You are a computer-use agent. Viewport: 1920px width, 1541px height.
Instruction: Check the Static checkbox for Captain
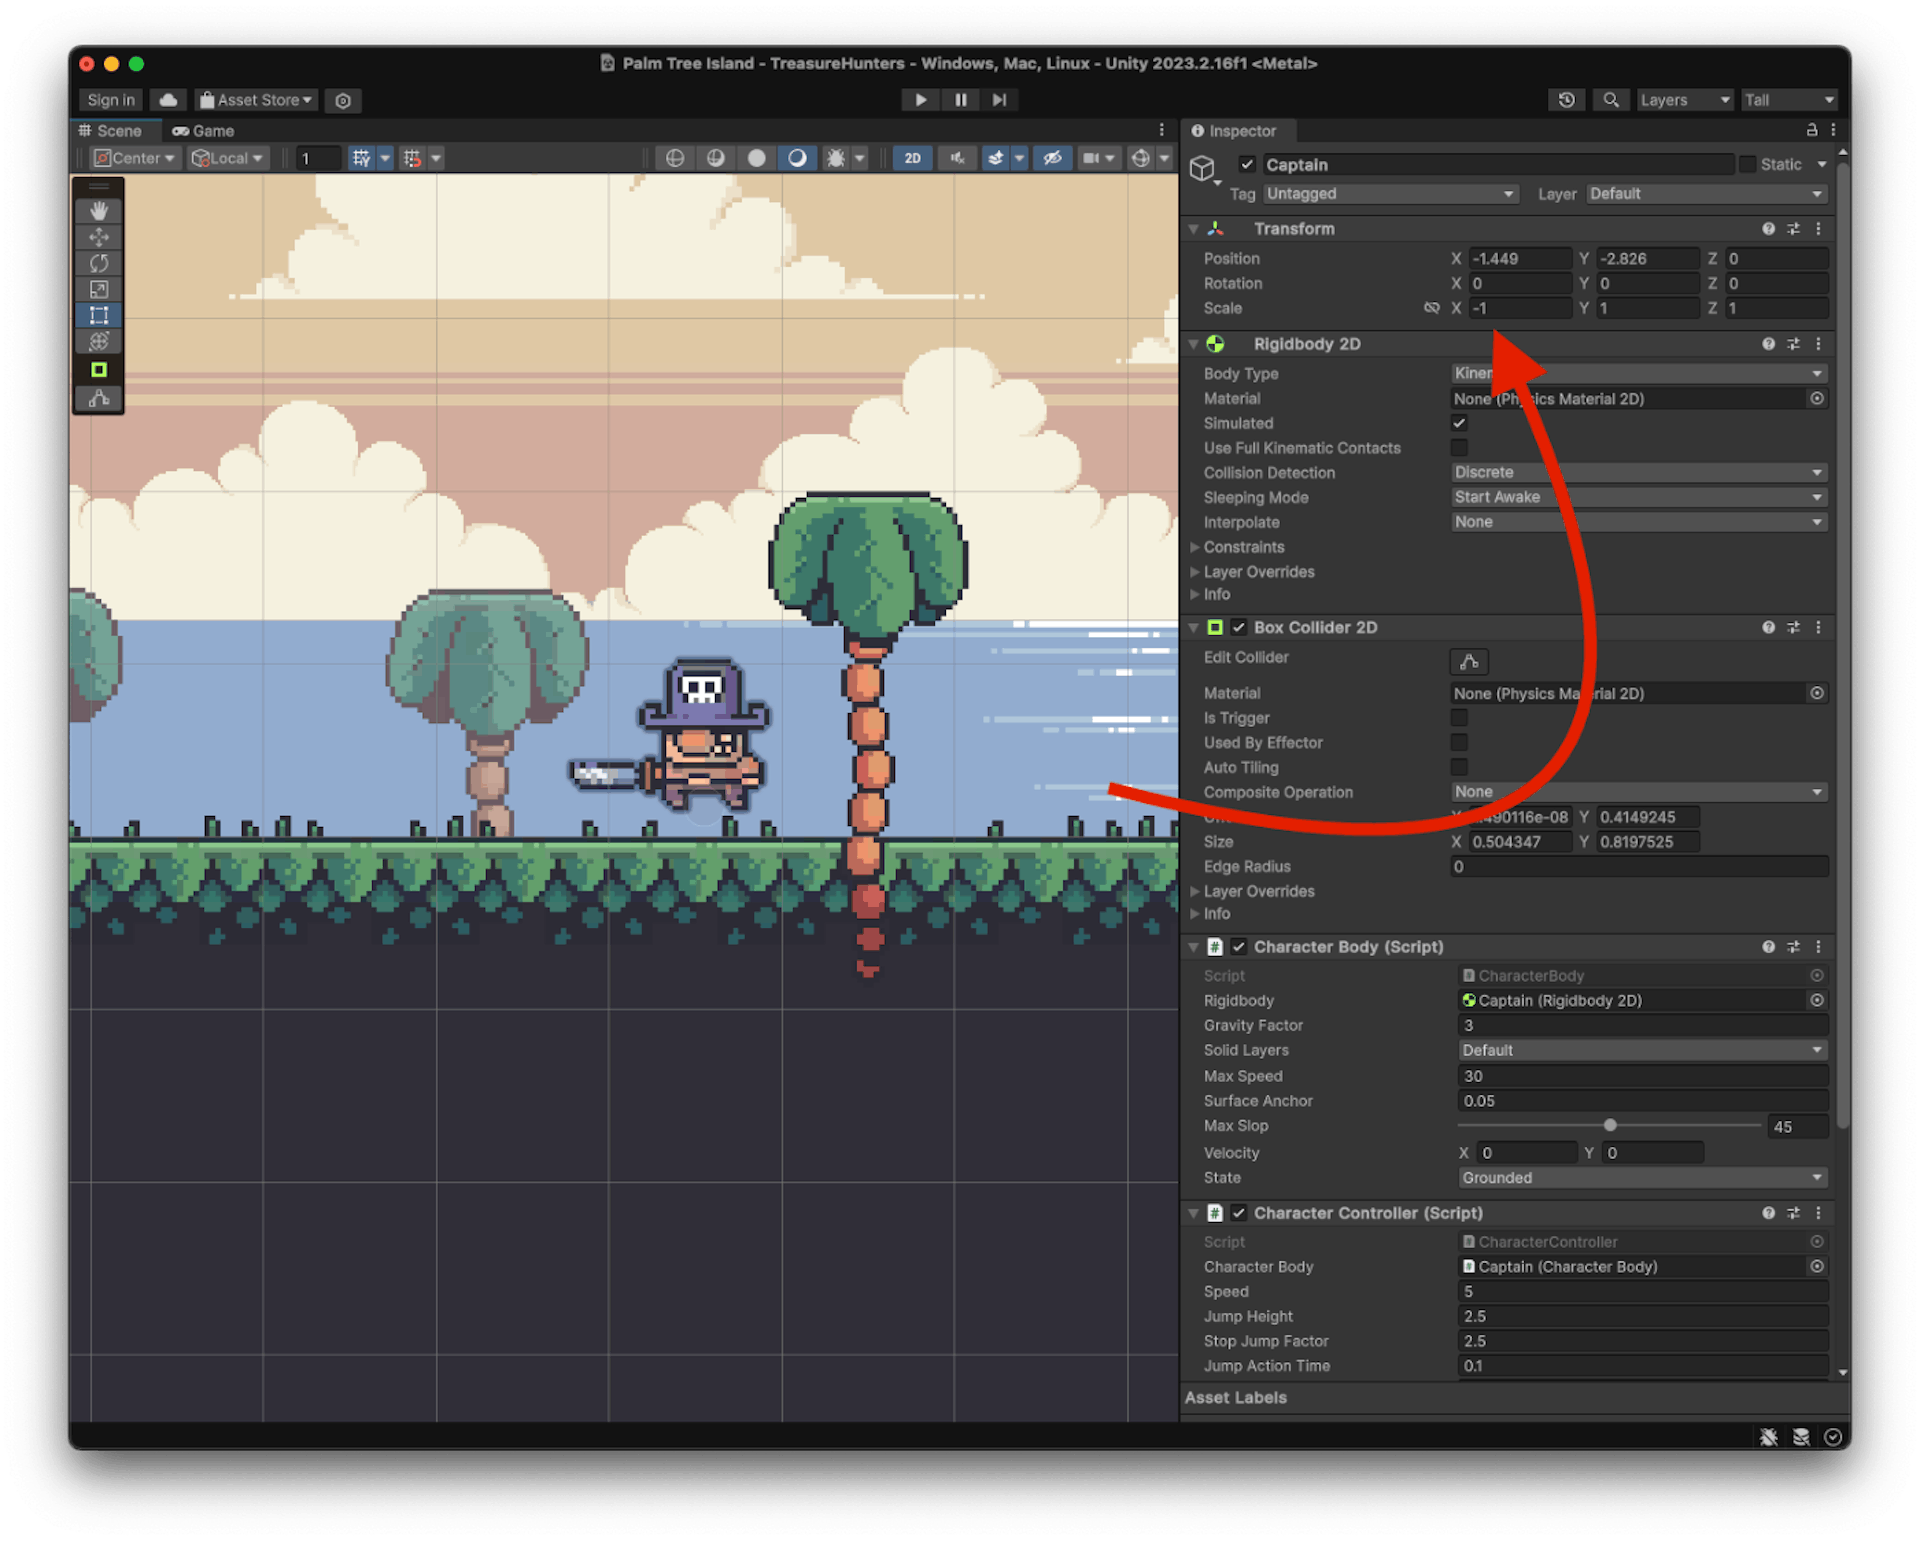[1748, 164]
